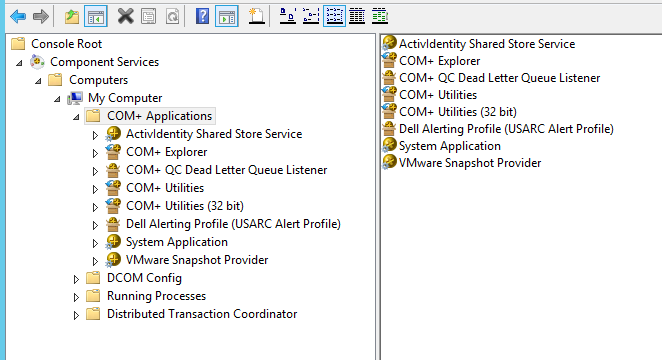Select System Application in right pane list
The height and width of the screenshot is (360, 662).
point(450,146)
